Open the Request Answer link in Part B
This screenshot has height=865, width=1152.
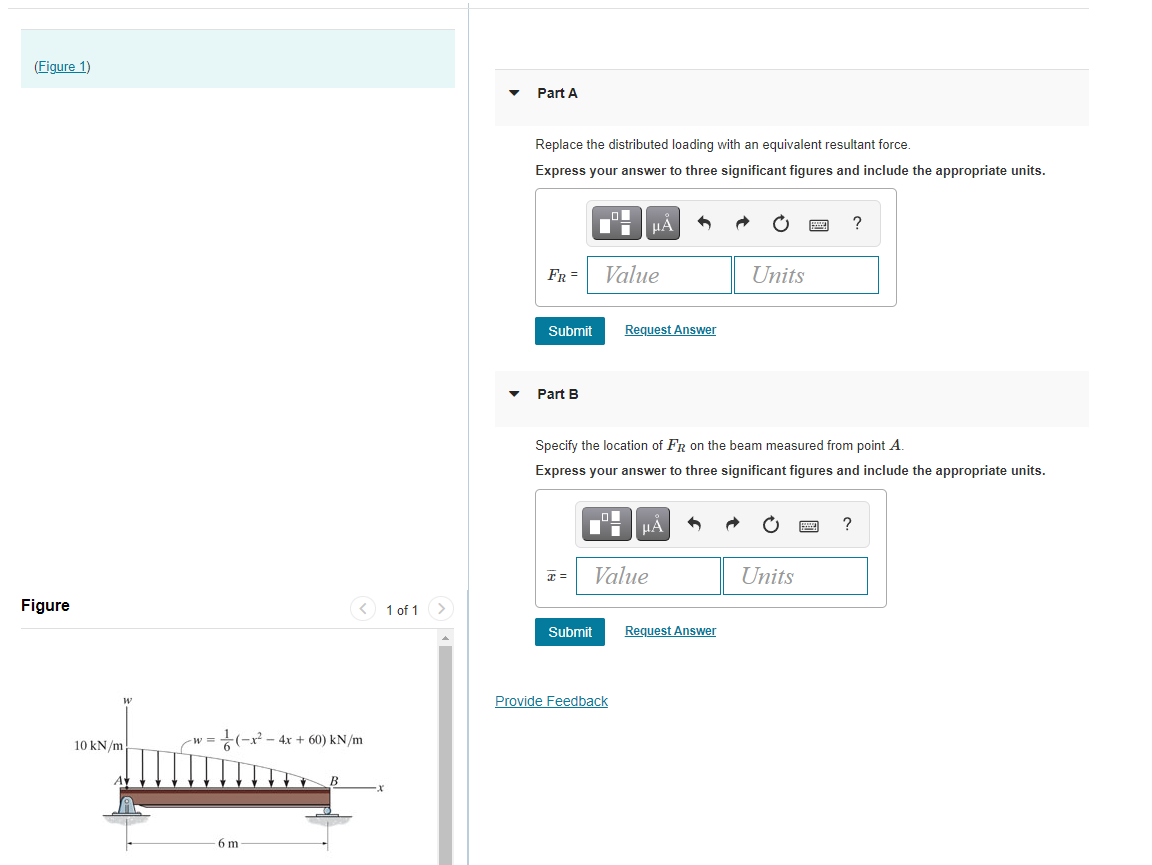pos(670,630)
